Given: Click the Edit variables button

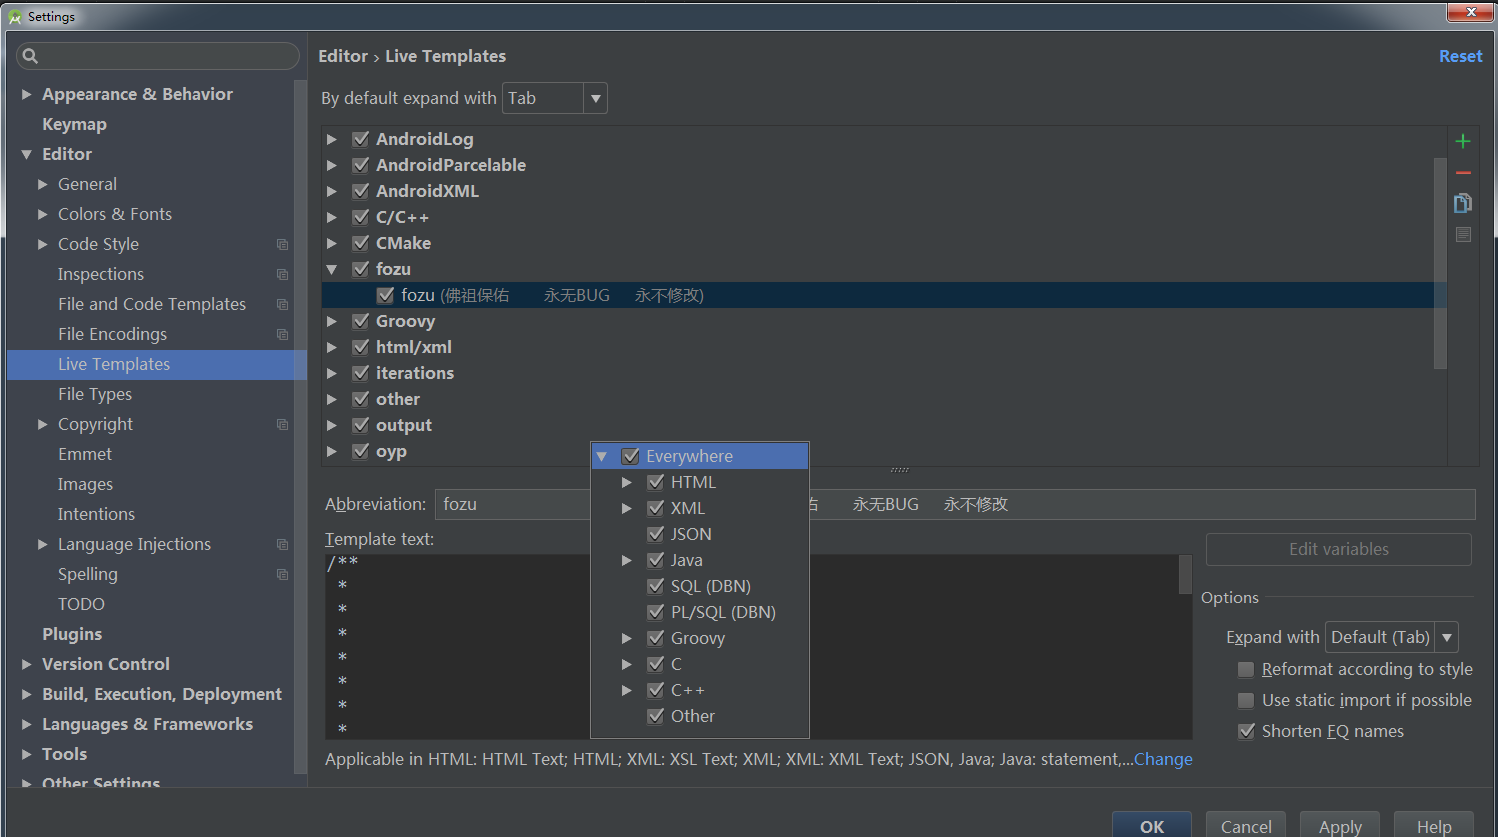Looking at the screenshot, I should pyautogui.click(x=1339, y=549).
